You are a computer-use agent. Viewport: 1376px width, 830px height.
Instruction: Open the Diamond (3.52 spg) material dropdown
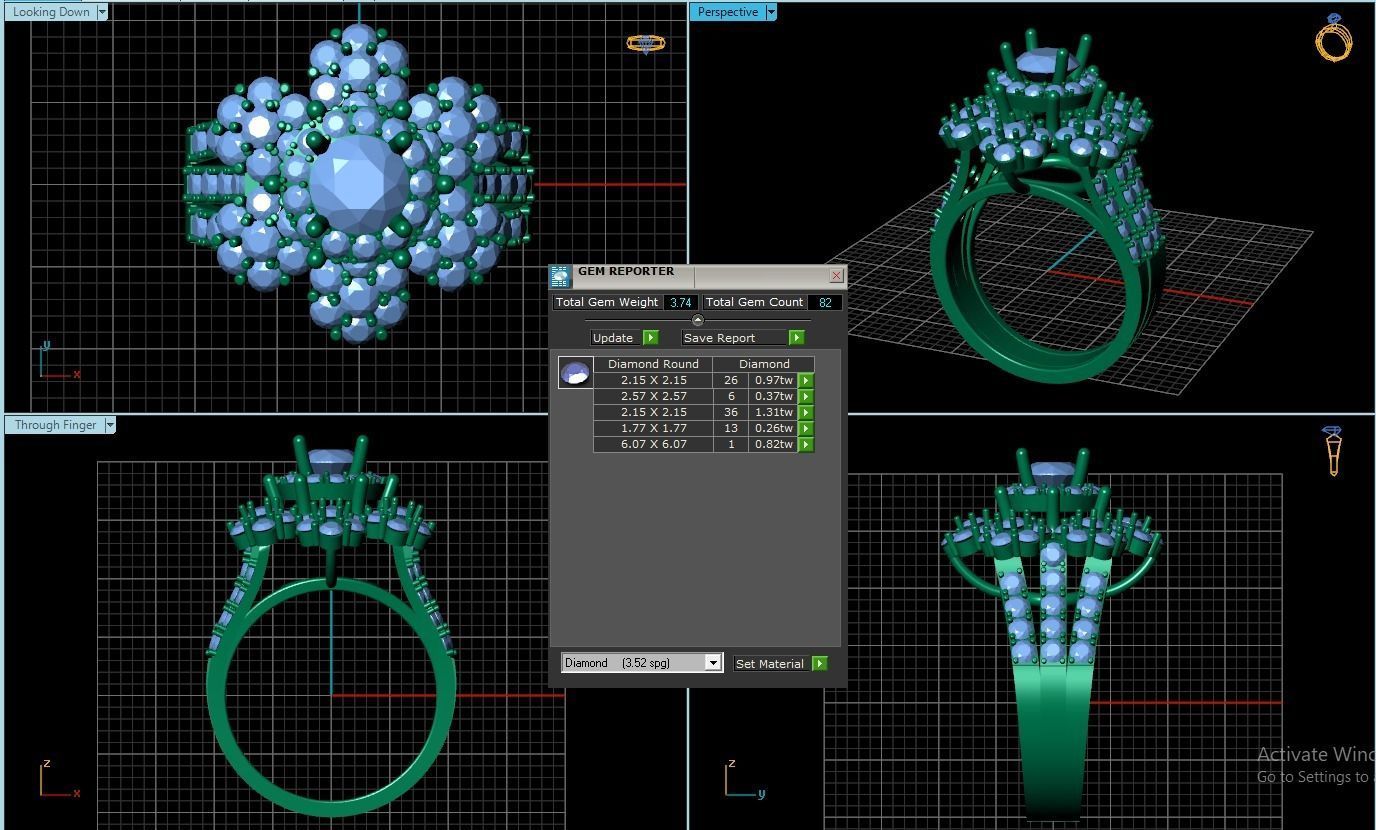click(x=713, y=663)
